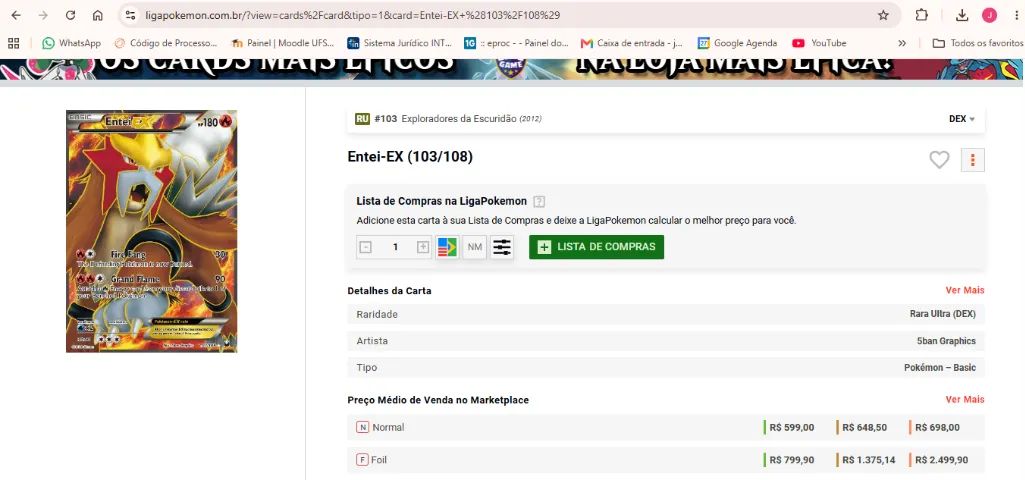Click the green LISTA DE COMPRAS button
The width and height of the screenshot is (1025, 480).
pyautogui.click(x=597, y=247)
